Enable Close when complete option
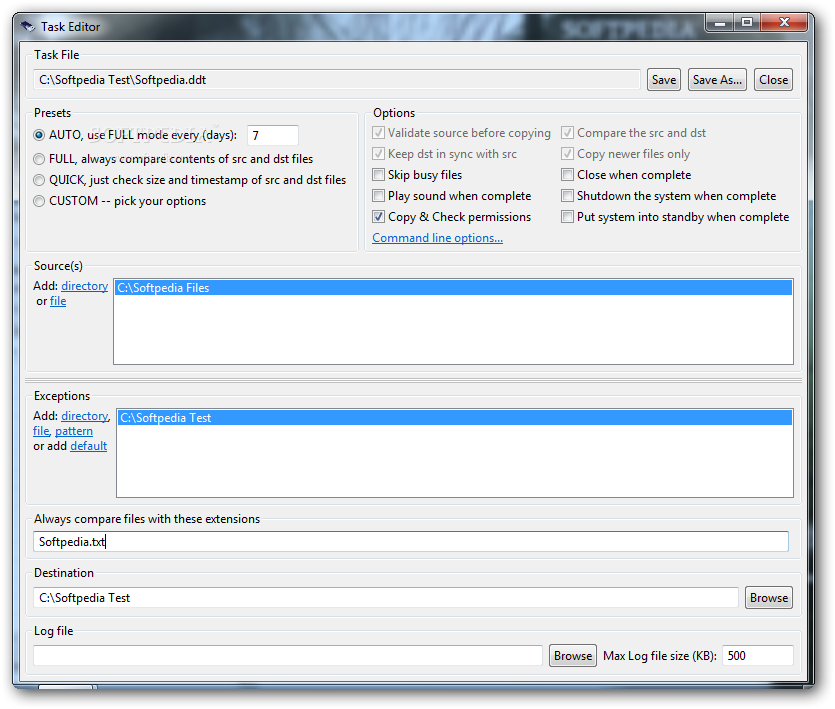The width and height of the screenshot is (835, 709). tap(568, 175)
